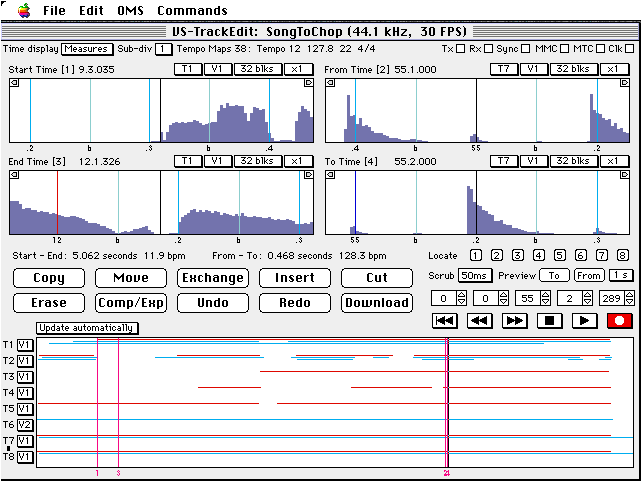Start recording with the red record button
Screen dimensions: 641x481
coord(620,321)
